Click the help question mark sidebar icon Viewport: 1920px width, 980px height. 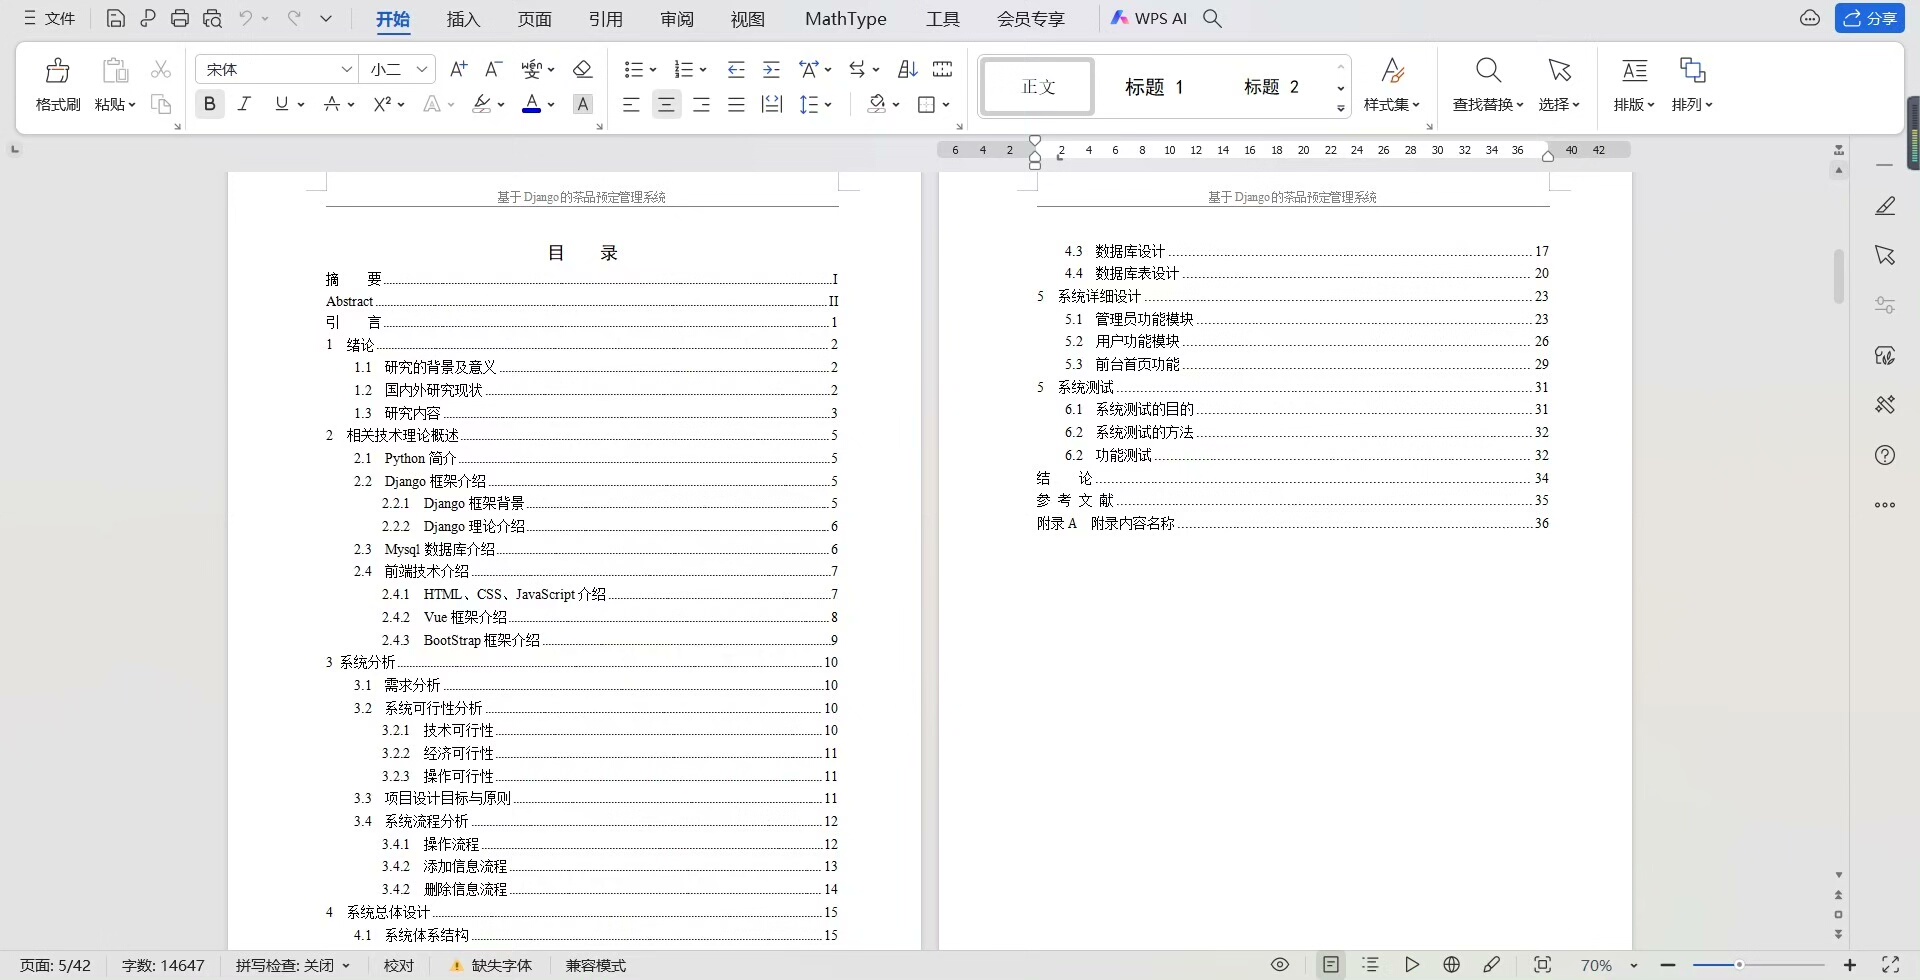1885,455
